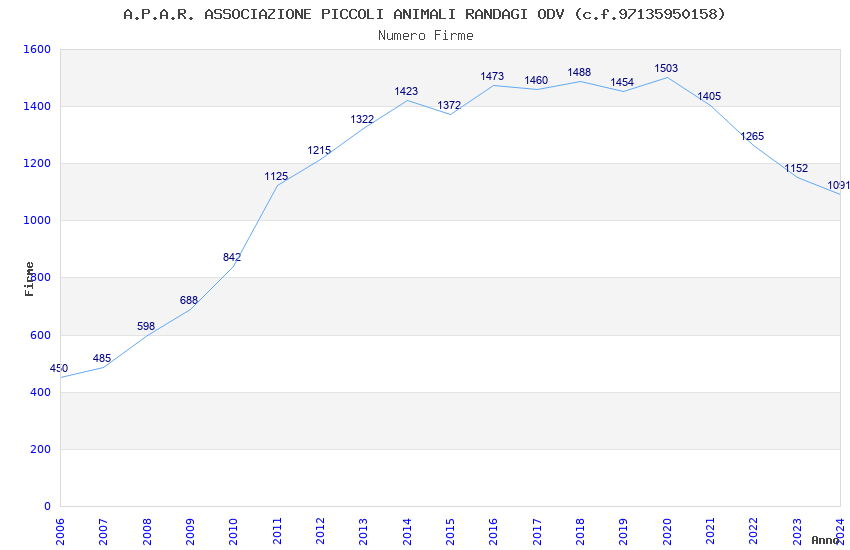Screen dimensions: 850x550
Task: Select the 688 data label
Action: [189, 300]
